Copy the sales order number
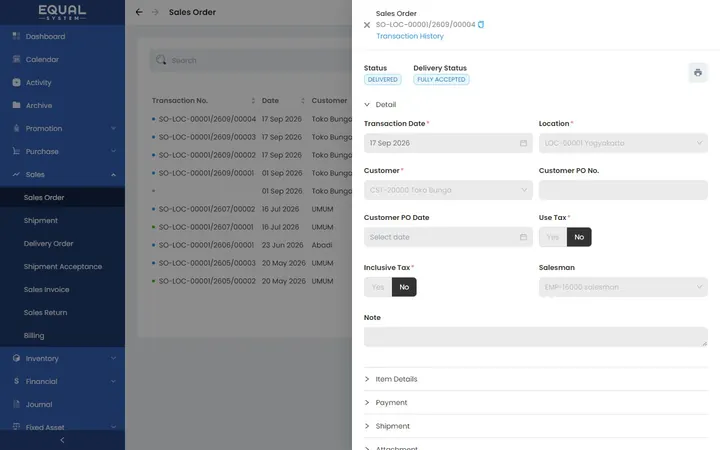Screen dimensions: 720x450 481,24
